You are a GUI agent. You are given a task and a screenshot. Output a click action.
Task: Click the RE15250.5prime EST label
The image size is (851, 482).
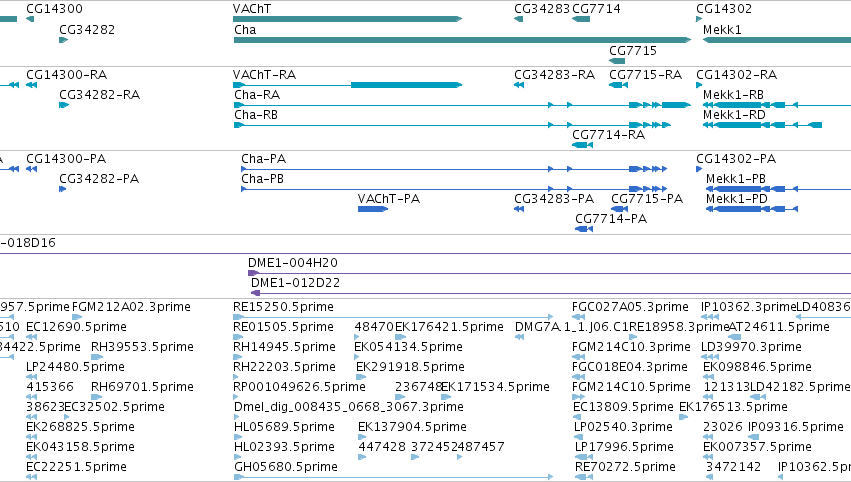click(283, 307)
